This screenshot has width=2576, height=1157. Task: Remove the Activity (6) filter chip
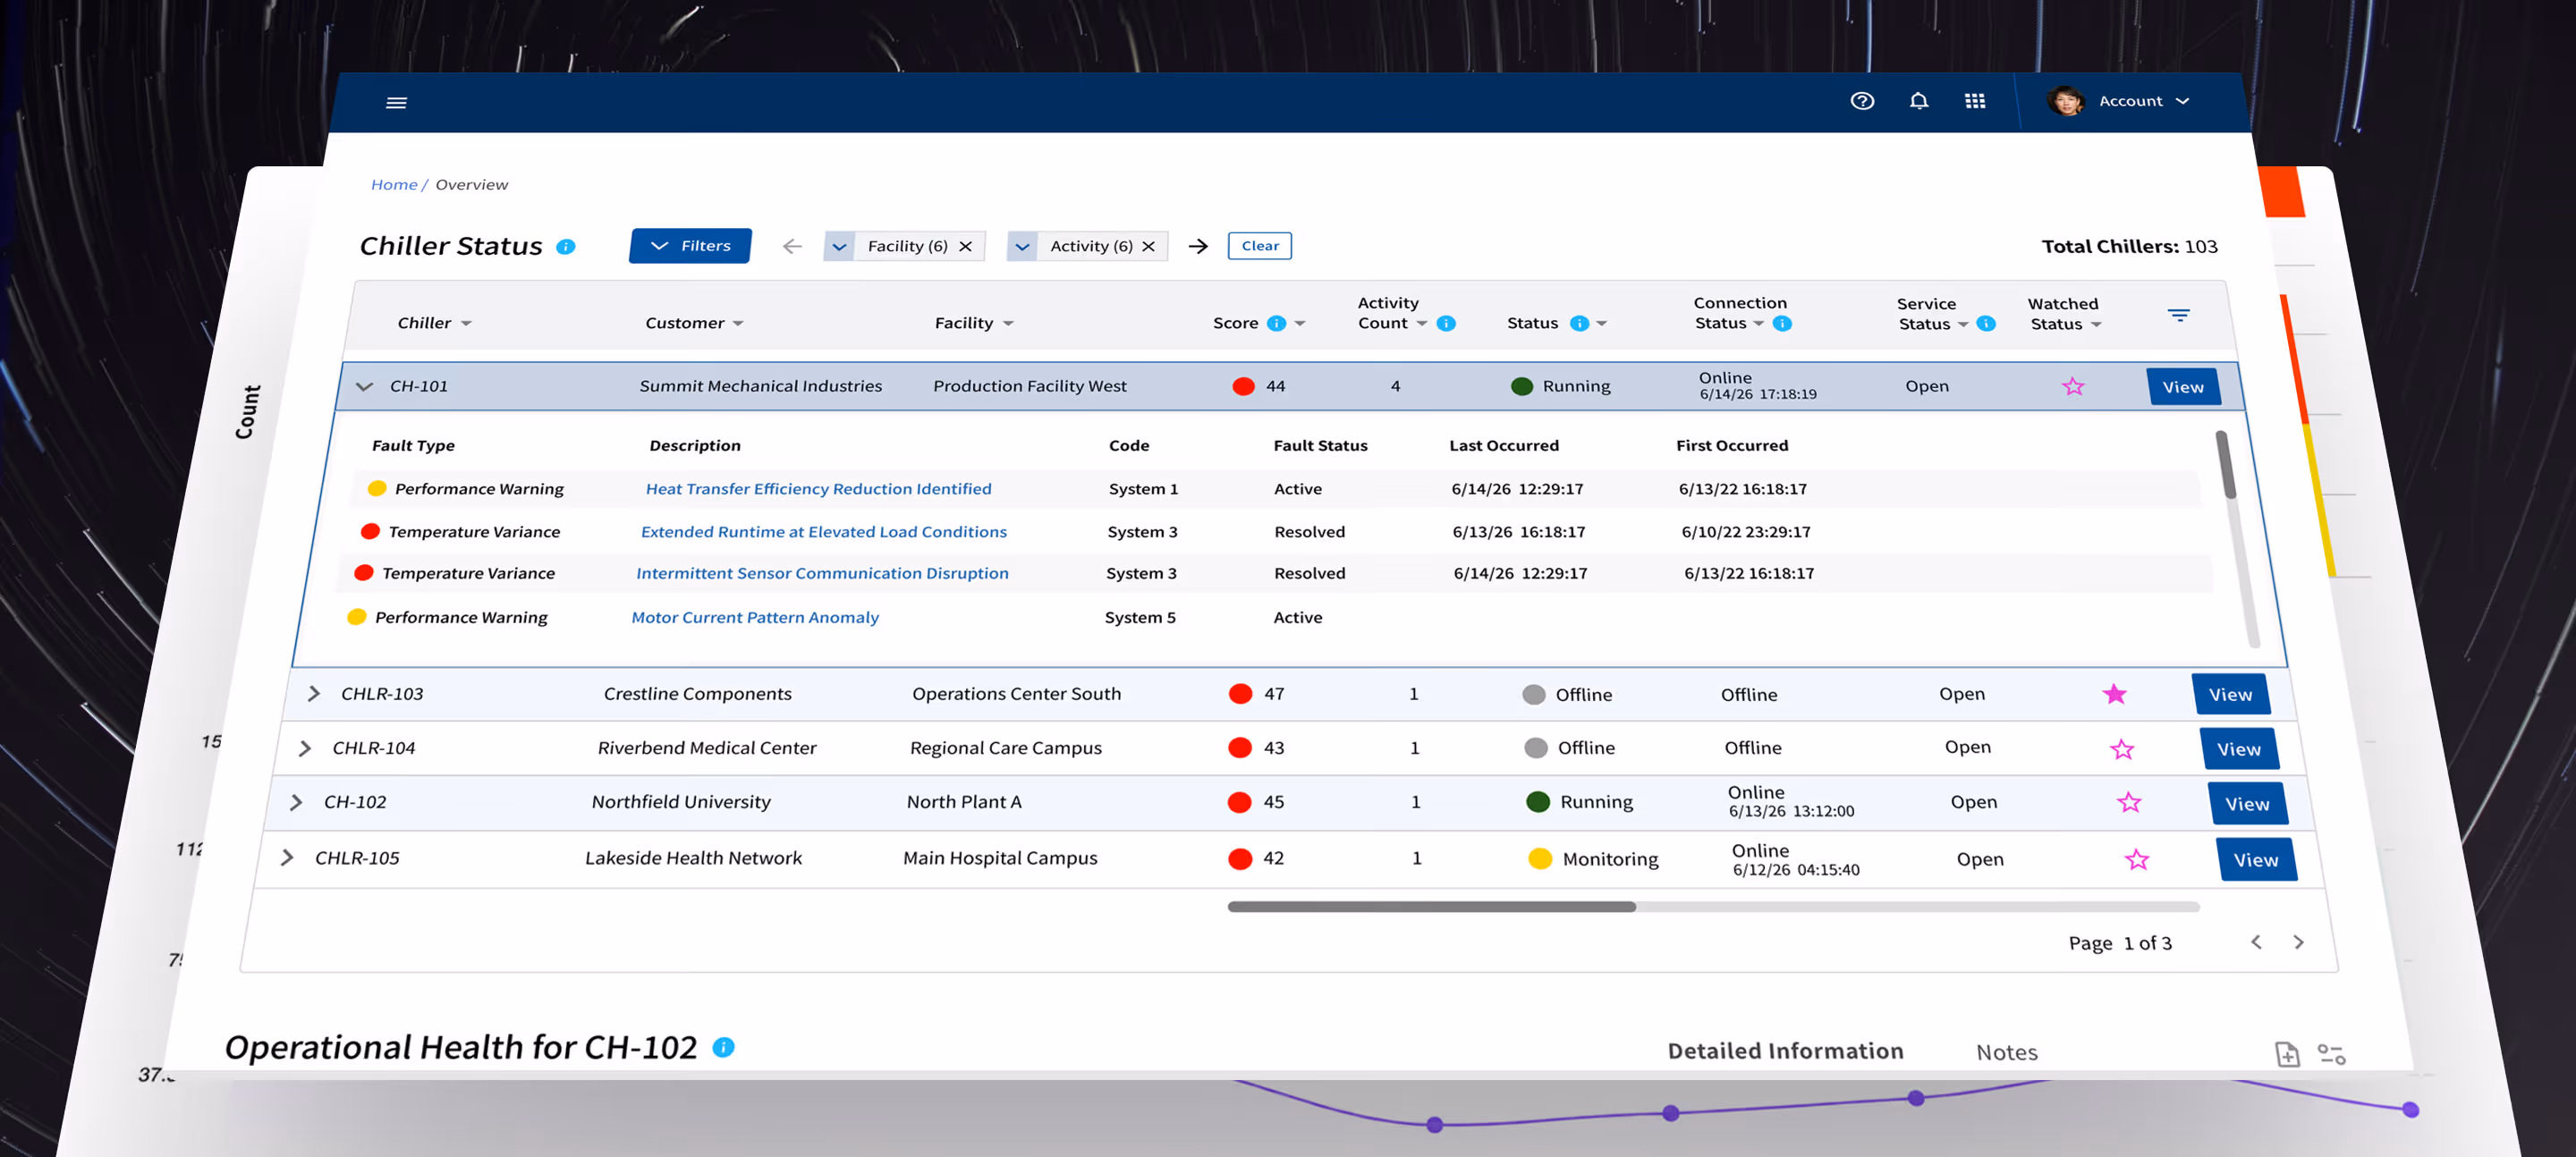click(x=1148, y=246)
